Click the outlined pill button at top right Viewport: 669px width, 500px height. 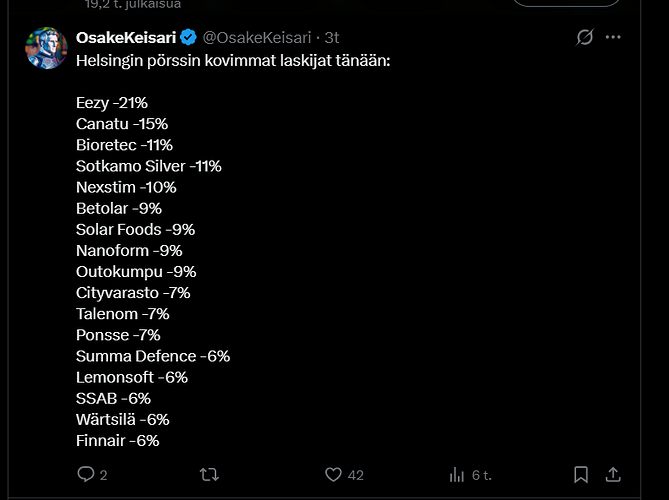click(566, 2)
